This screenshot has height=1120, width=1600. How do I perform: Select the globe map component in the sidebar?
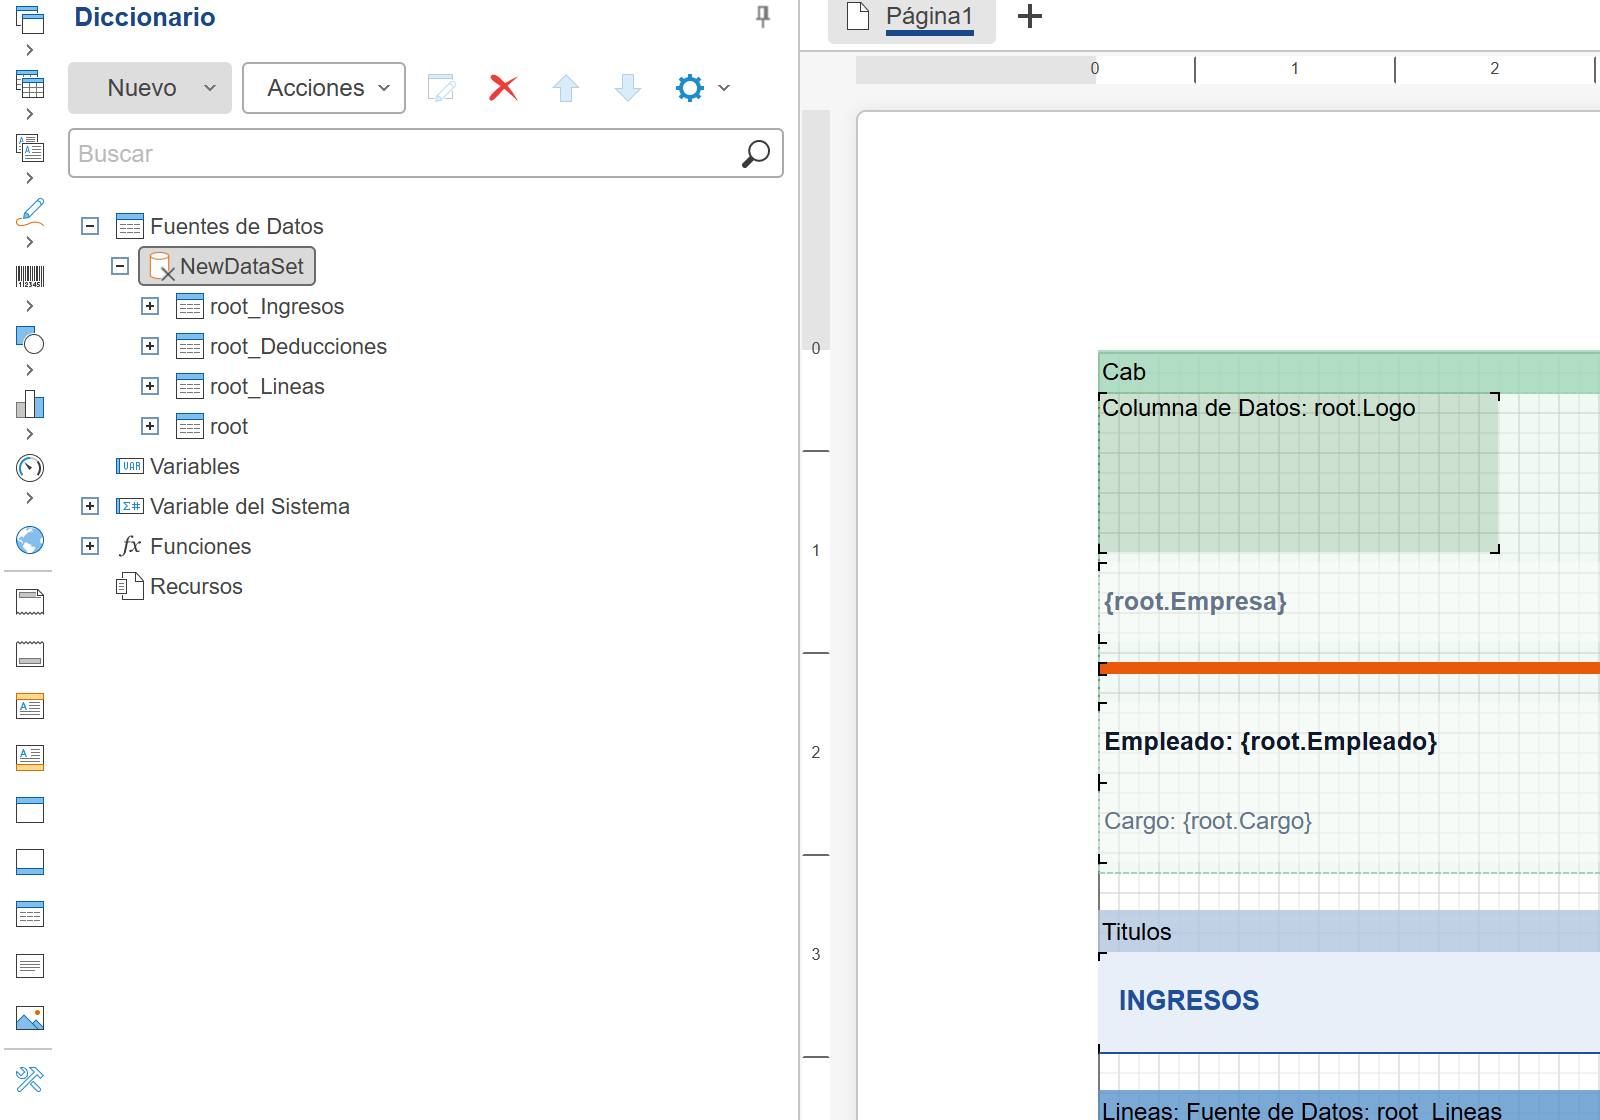tap(30, 540)
